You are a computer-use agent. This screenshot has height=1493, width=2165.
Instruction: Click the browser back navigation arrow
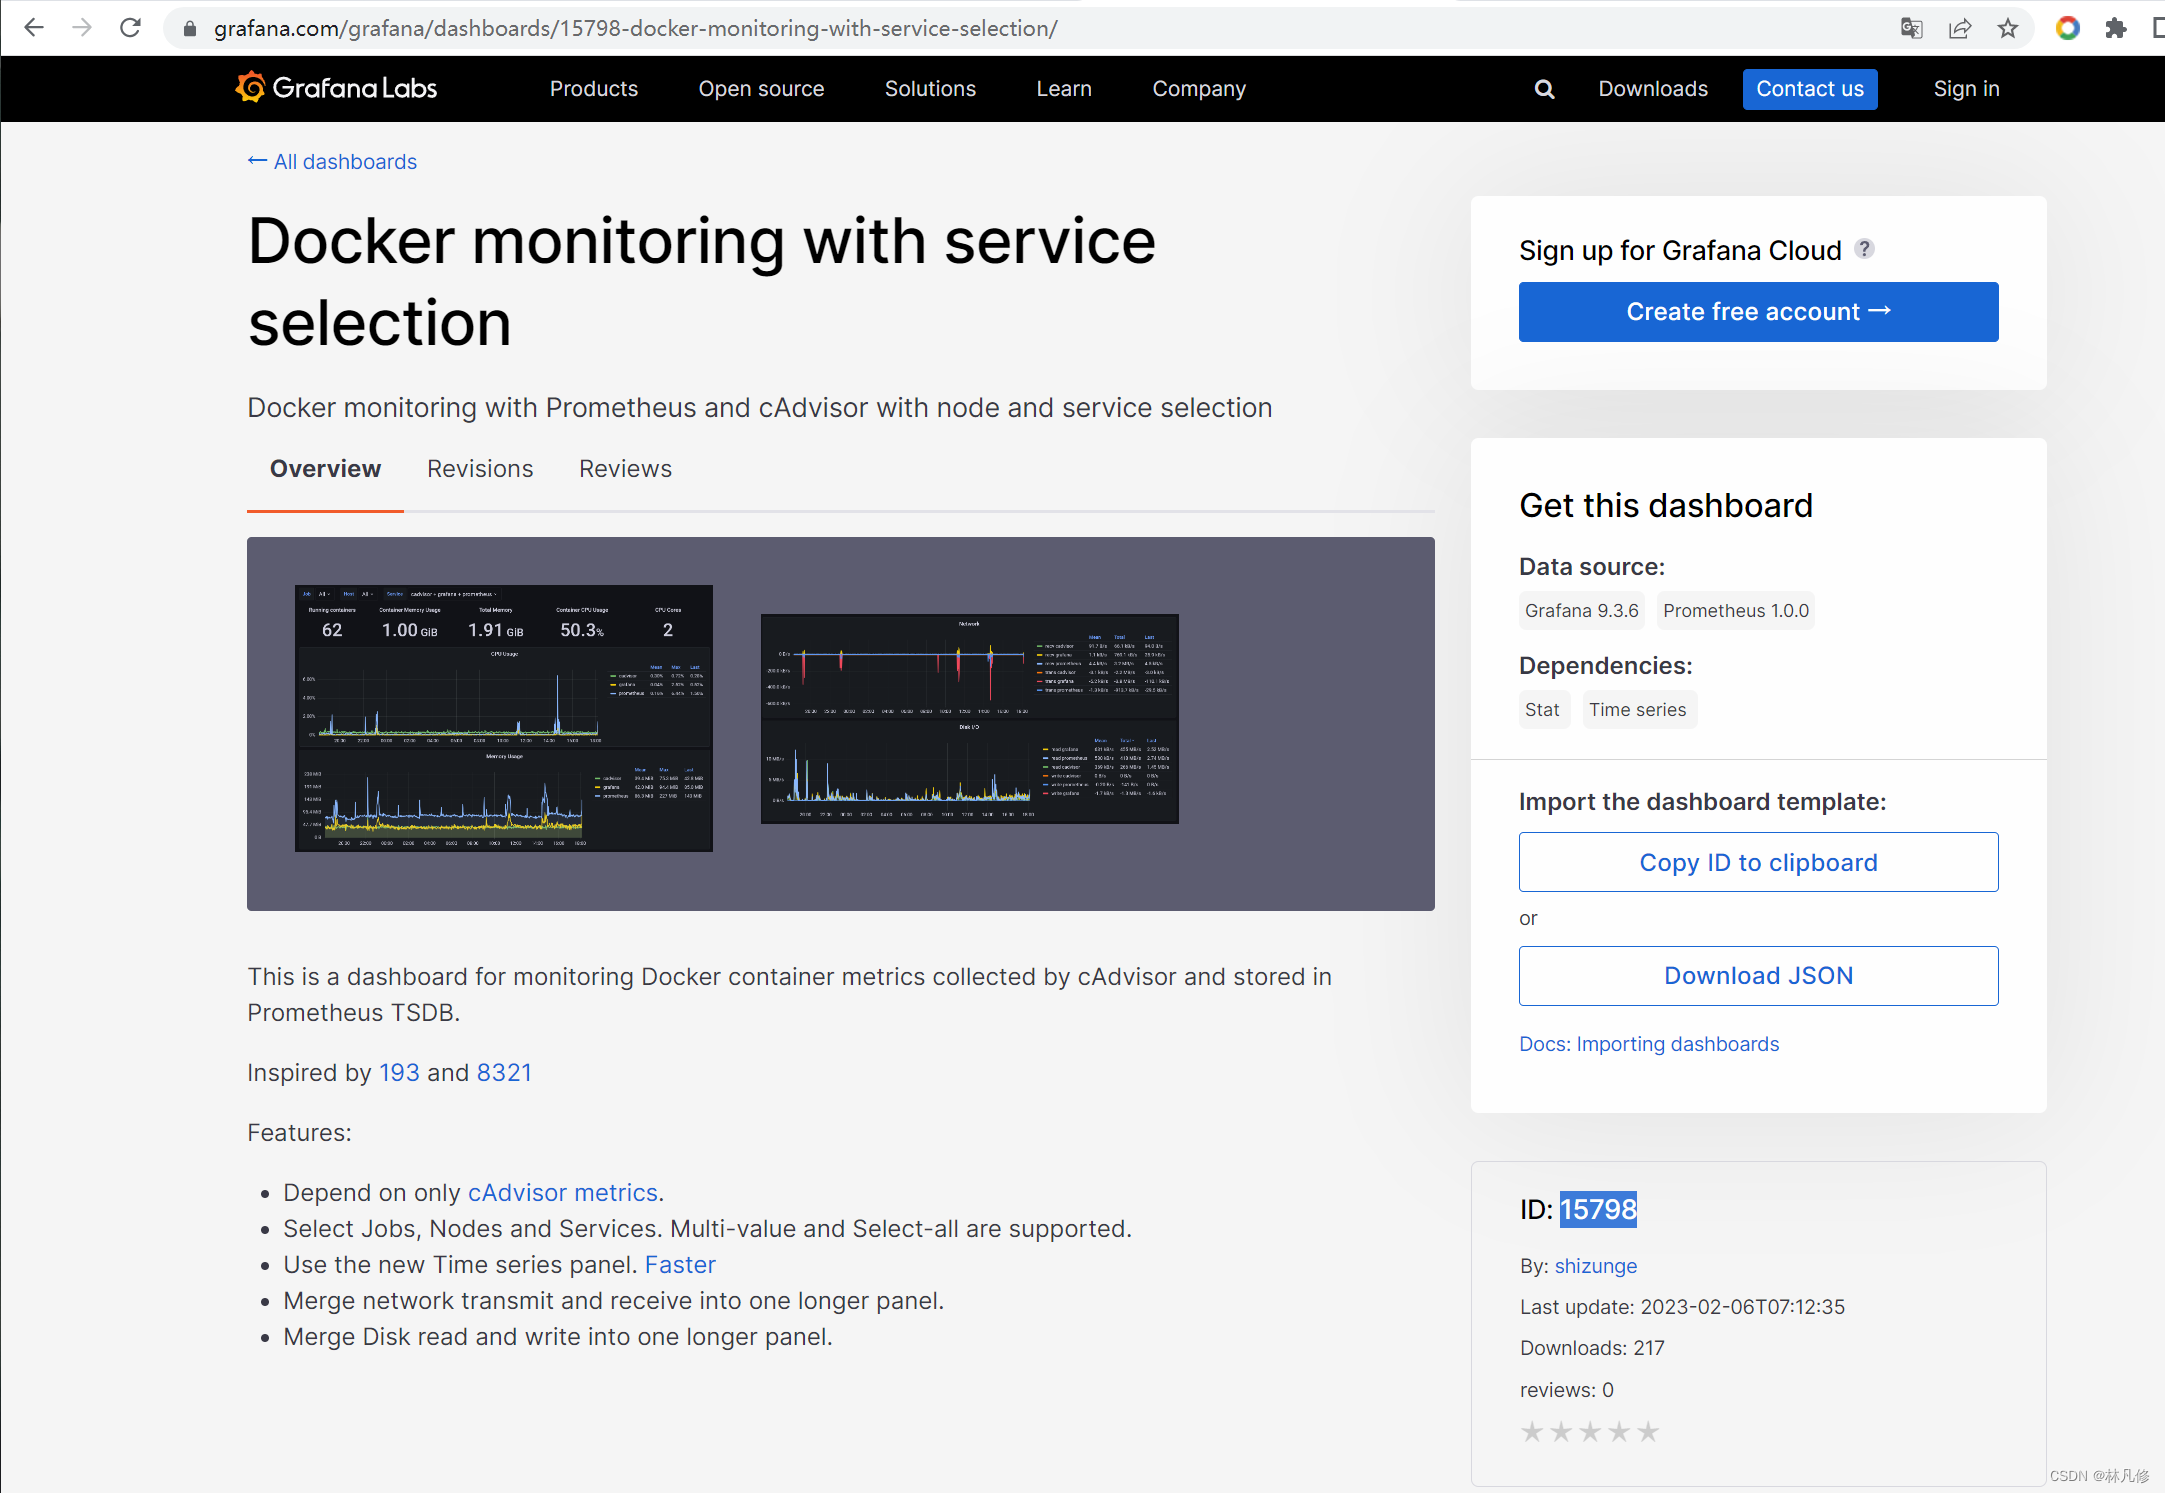pos(35,28)
